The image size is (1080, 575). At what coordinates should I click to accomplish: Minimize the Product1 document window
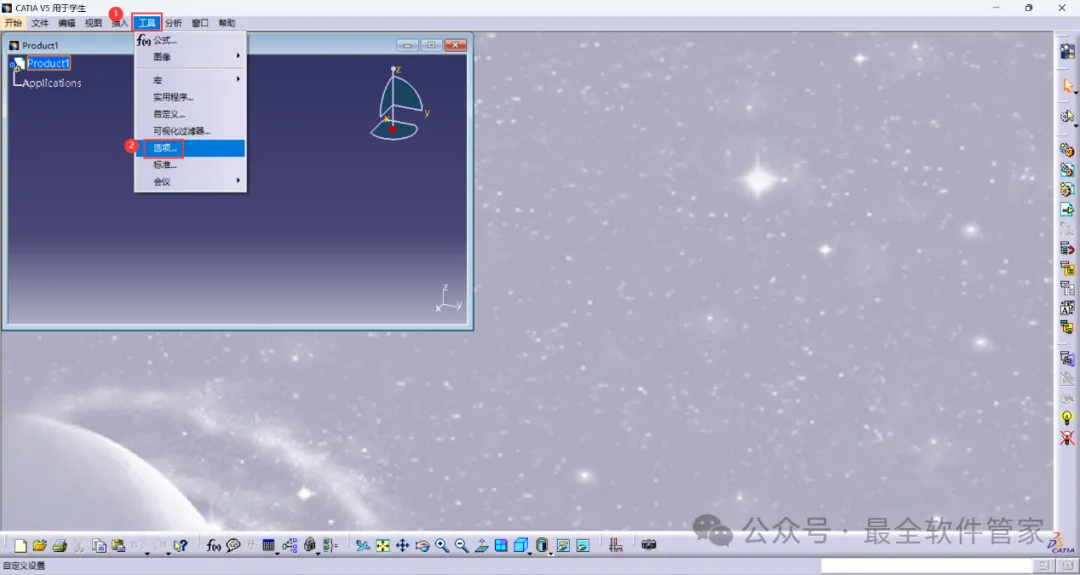407,45
